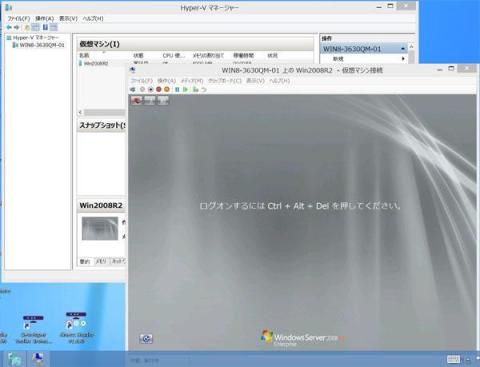Image resolution: width=480 pixels, height=367 pixels.
Task: Switch to メモリ tab in details pane
Action: tap(101, 261)
